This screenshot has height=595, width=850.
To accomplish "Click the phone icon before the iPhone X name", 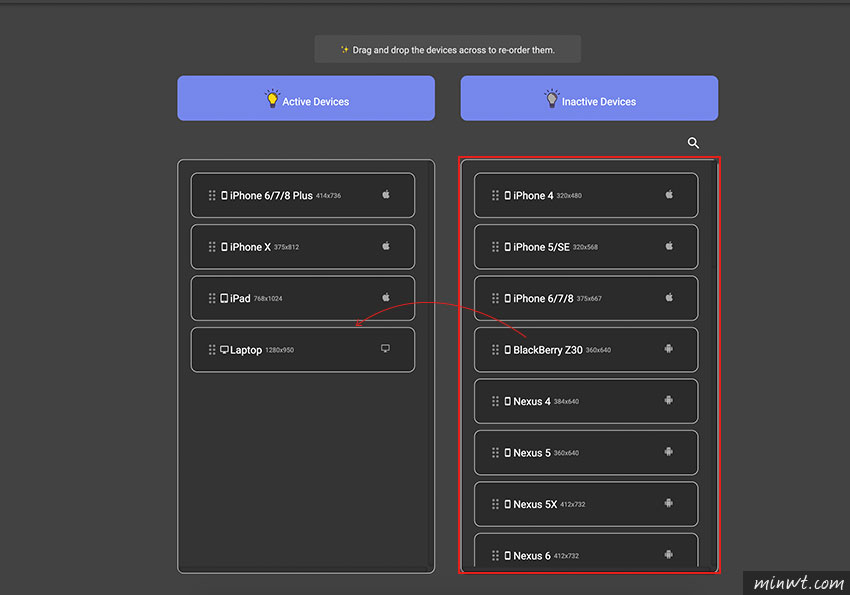I will [224, 247].
